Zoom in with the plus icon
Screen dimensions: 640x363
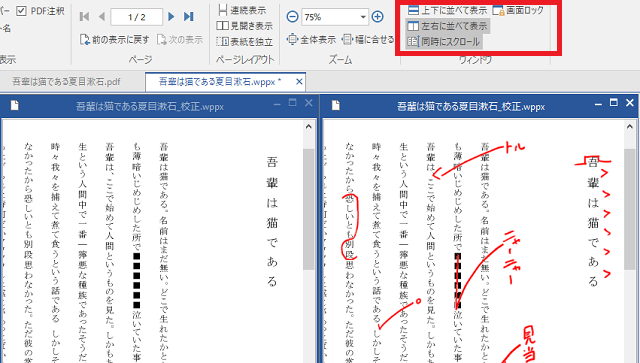click(378, 17)
